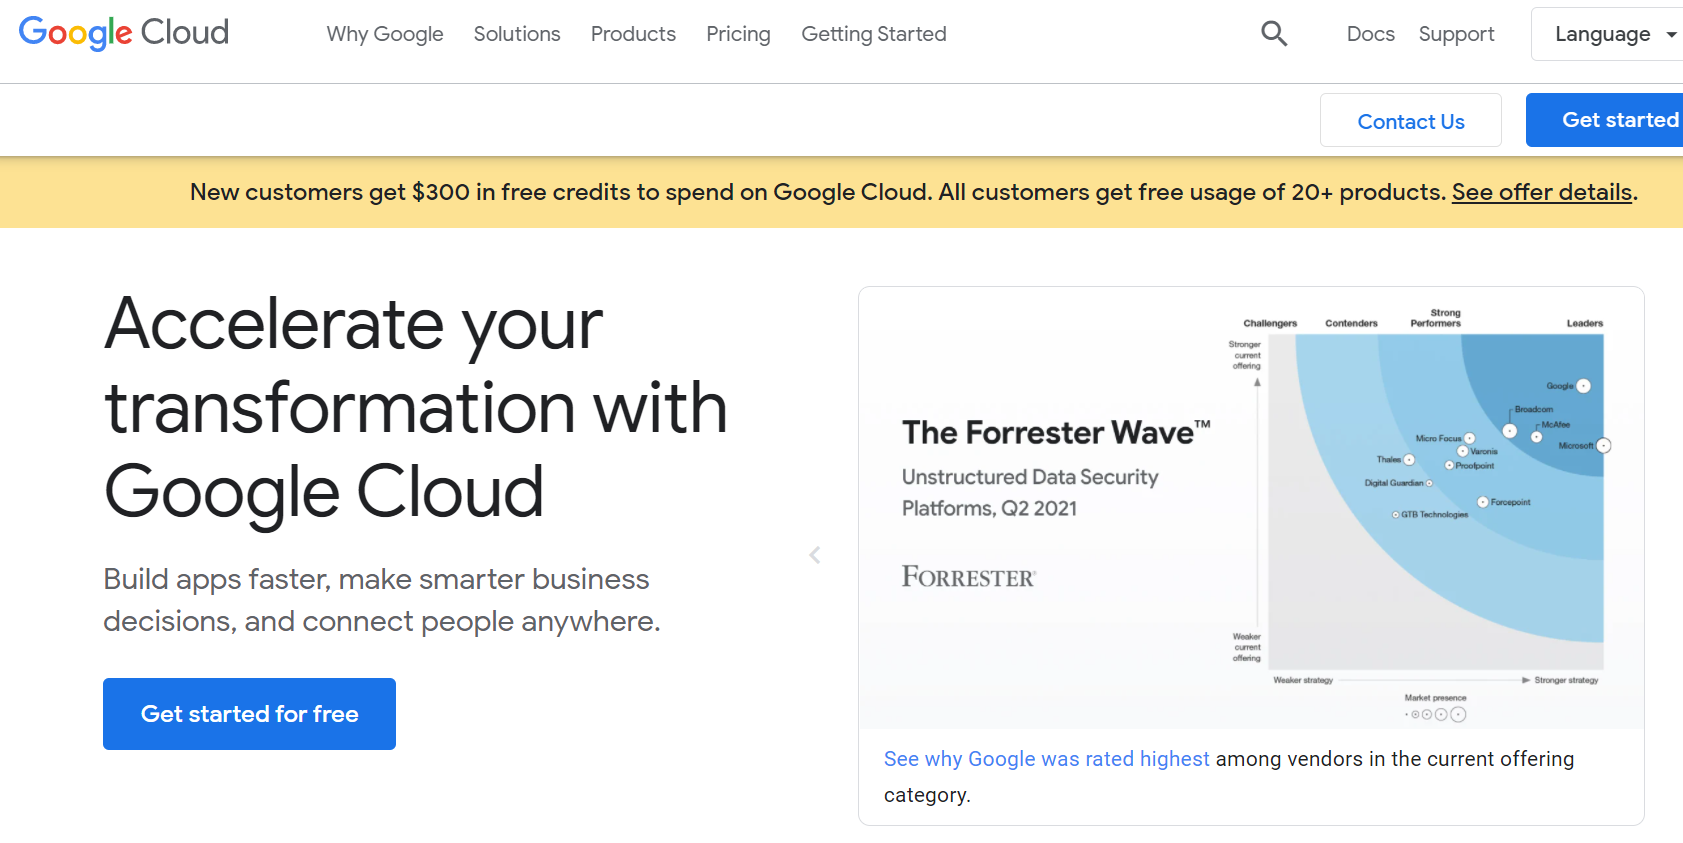The image size is (1683, 843).
Task: Open the Language dropdown
Action: click(1607, 34)
